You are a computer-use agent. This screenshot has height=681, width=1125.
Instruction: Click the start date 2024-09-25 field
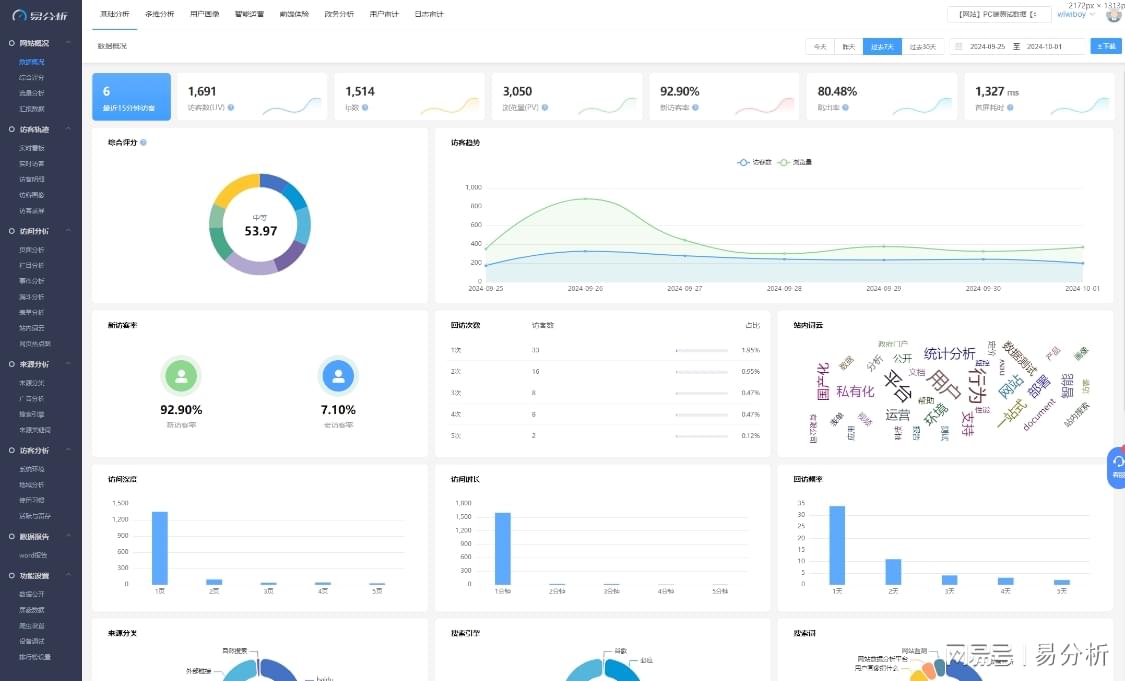point(987,47)
